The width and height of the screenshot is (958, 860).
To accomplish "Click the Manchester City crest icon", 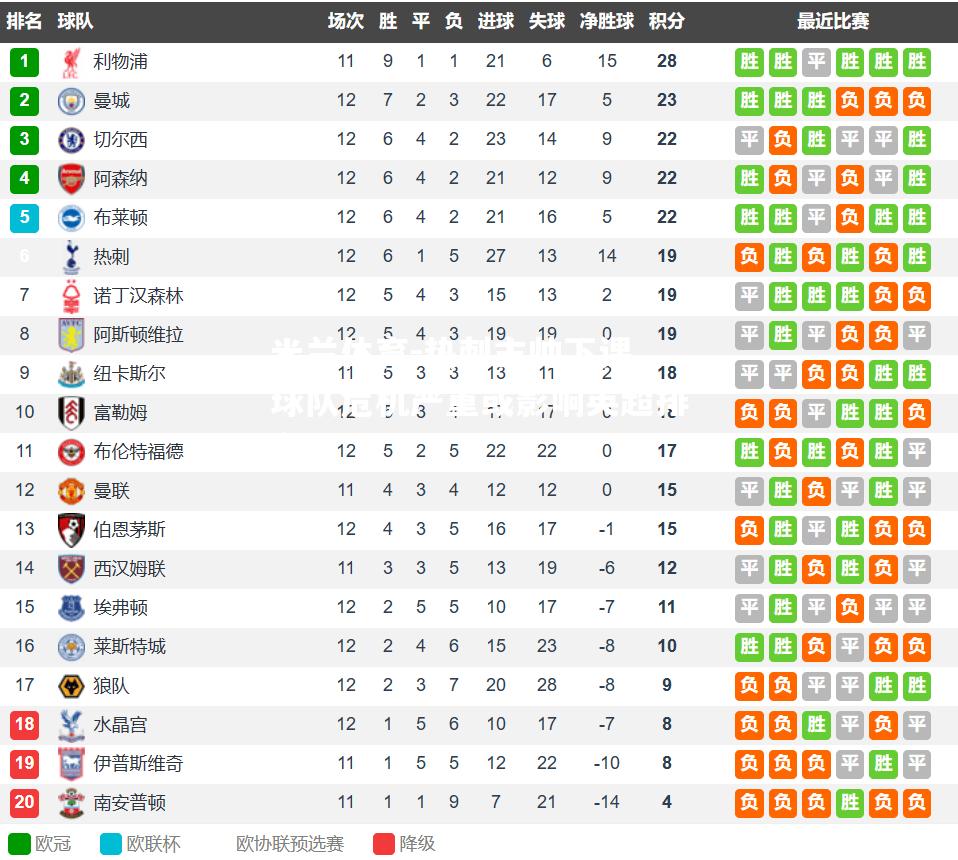I will [71, 101].
